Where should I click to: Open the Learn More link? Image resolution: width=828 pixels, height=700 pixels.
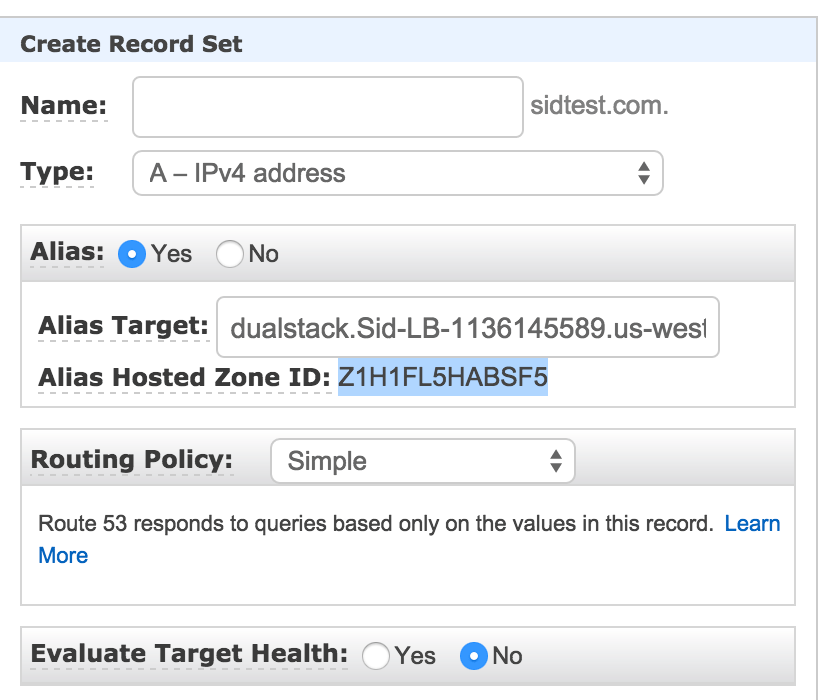[x=752, y=523]
